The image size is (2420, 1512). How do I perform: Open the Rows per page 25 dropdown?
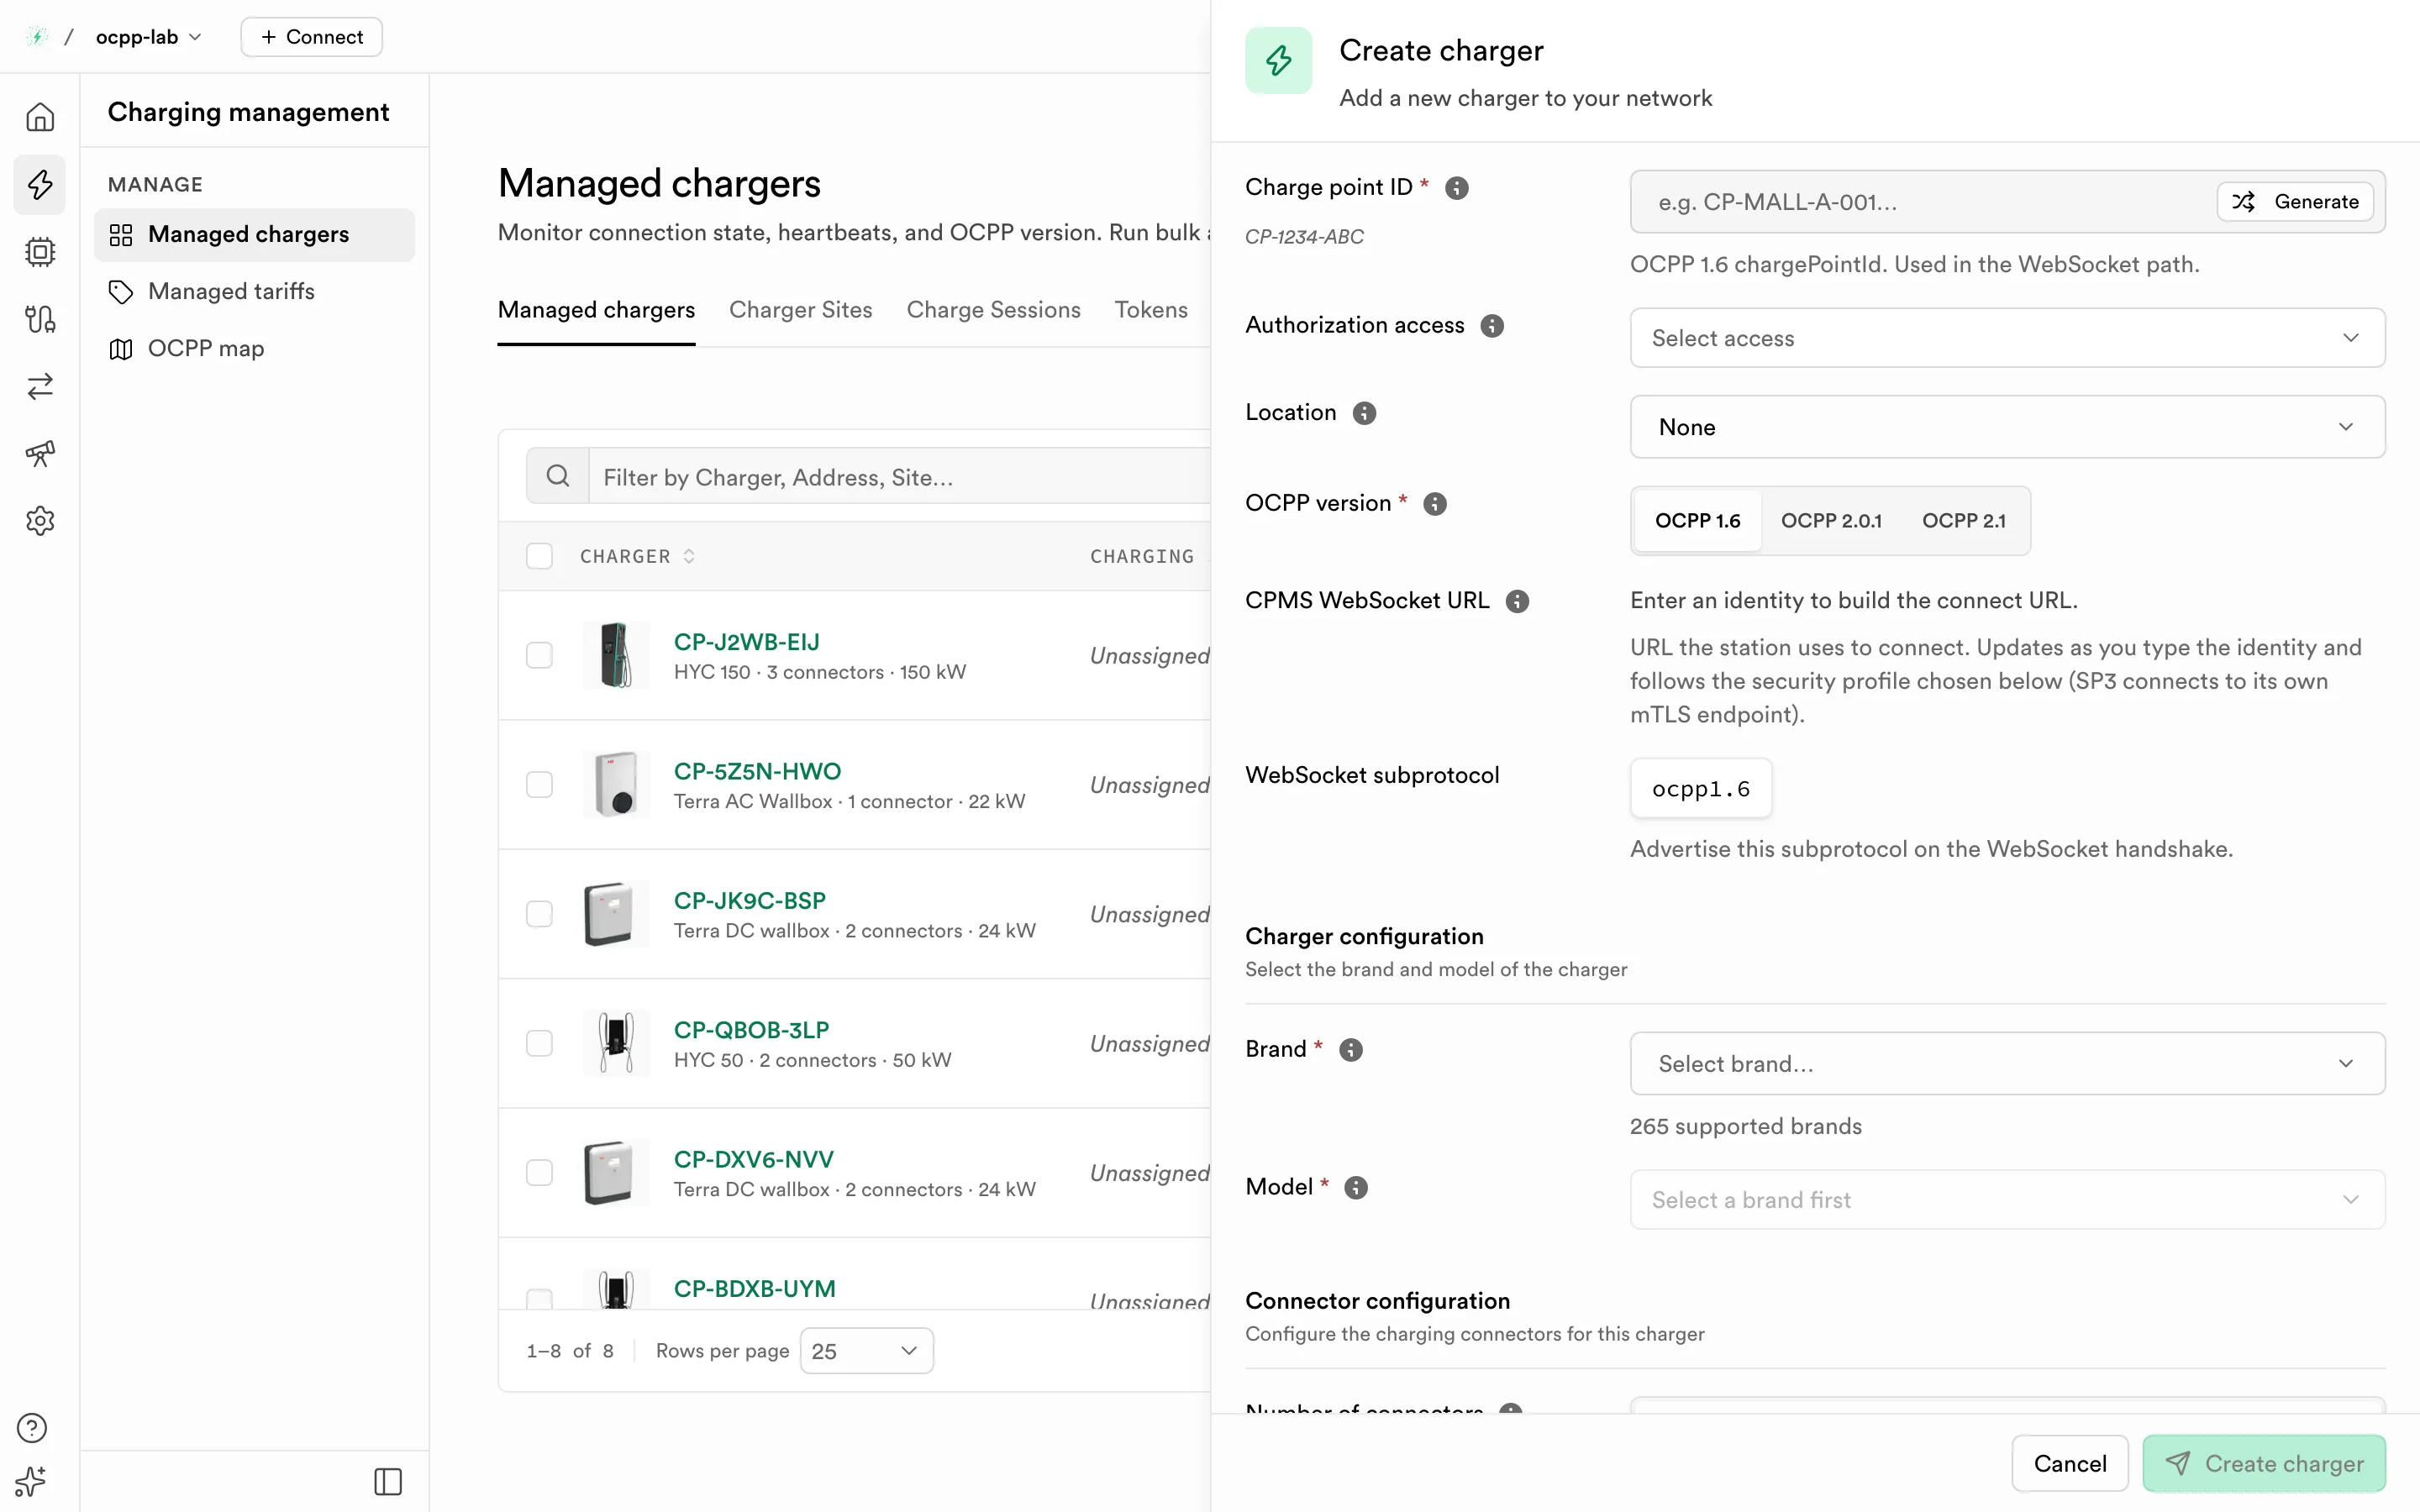tap(866, 1351)
